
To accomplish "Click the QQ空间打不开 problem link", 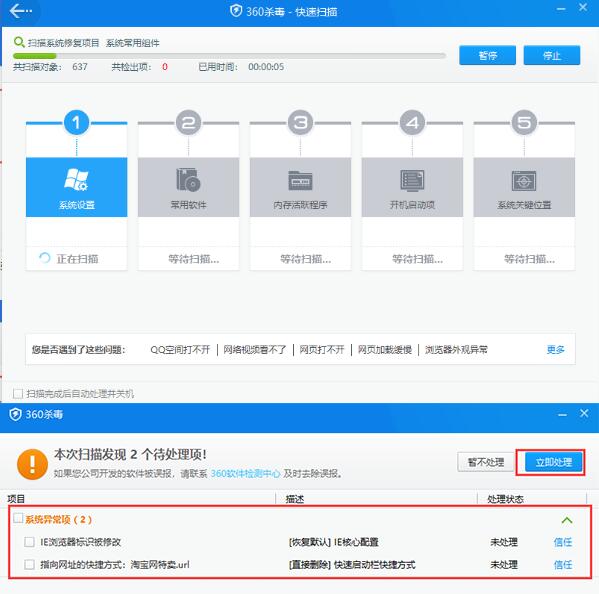I will click(x=180, y=350).
